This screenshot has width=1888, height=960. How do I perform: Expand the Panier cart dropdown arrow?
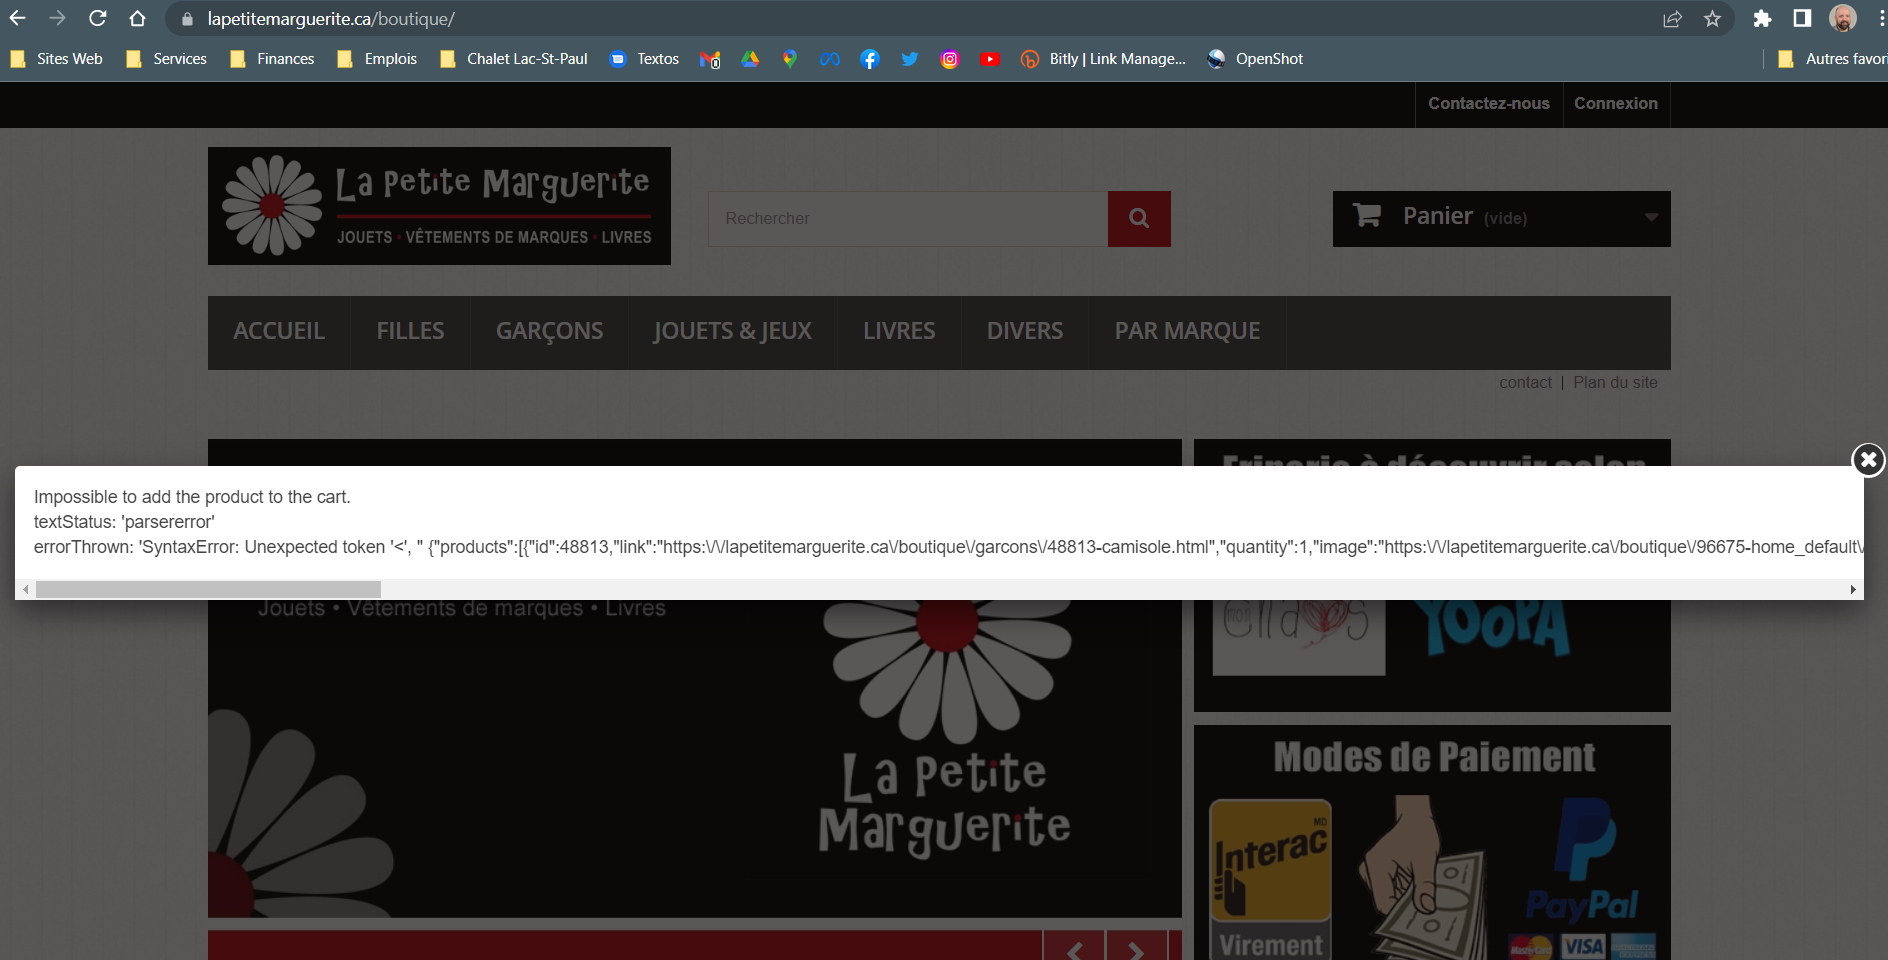(x=1651, y=218)
